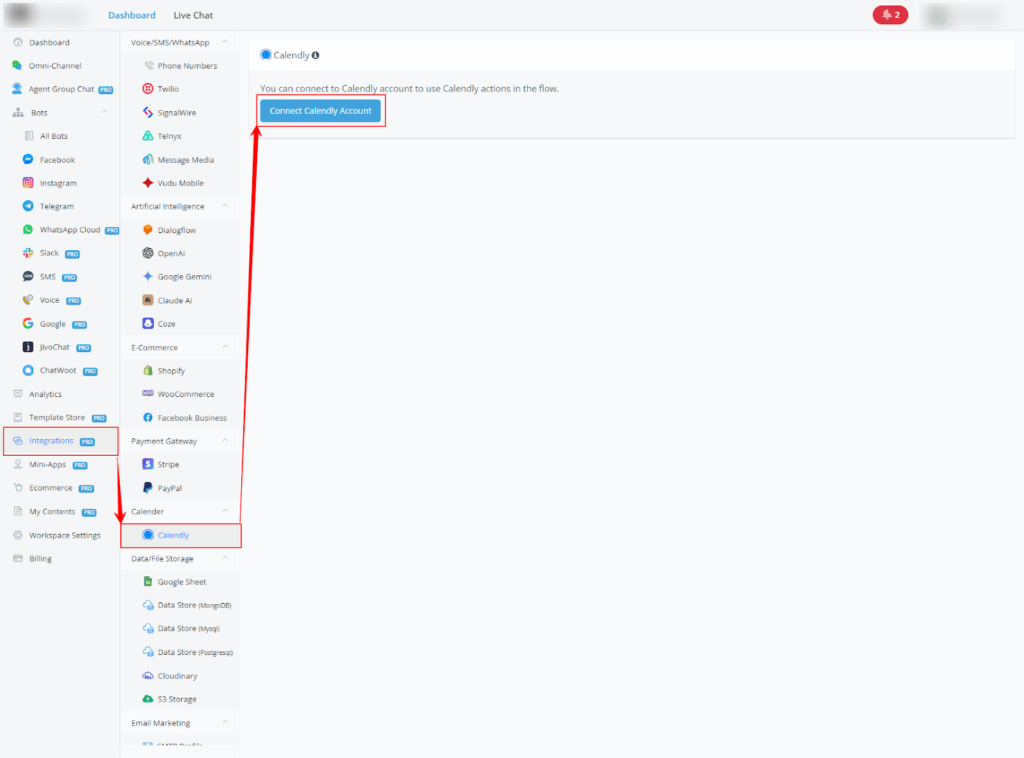
Task: Open the Shopify integration icon
Action: pyautogui.click(x=148, y=371)
